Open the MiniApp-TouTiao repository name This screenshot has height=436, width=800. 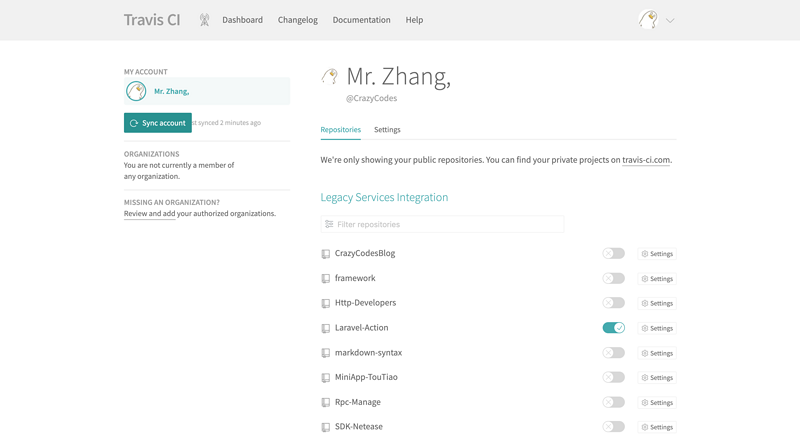tap(366, 377)
